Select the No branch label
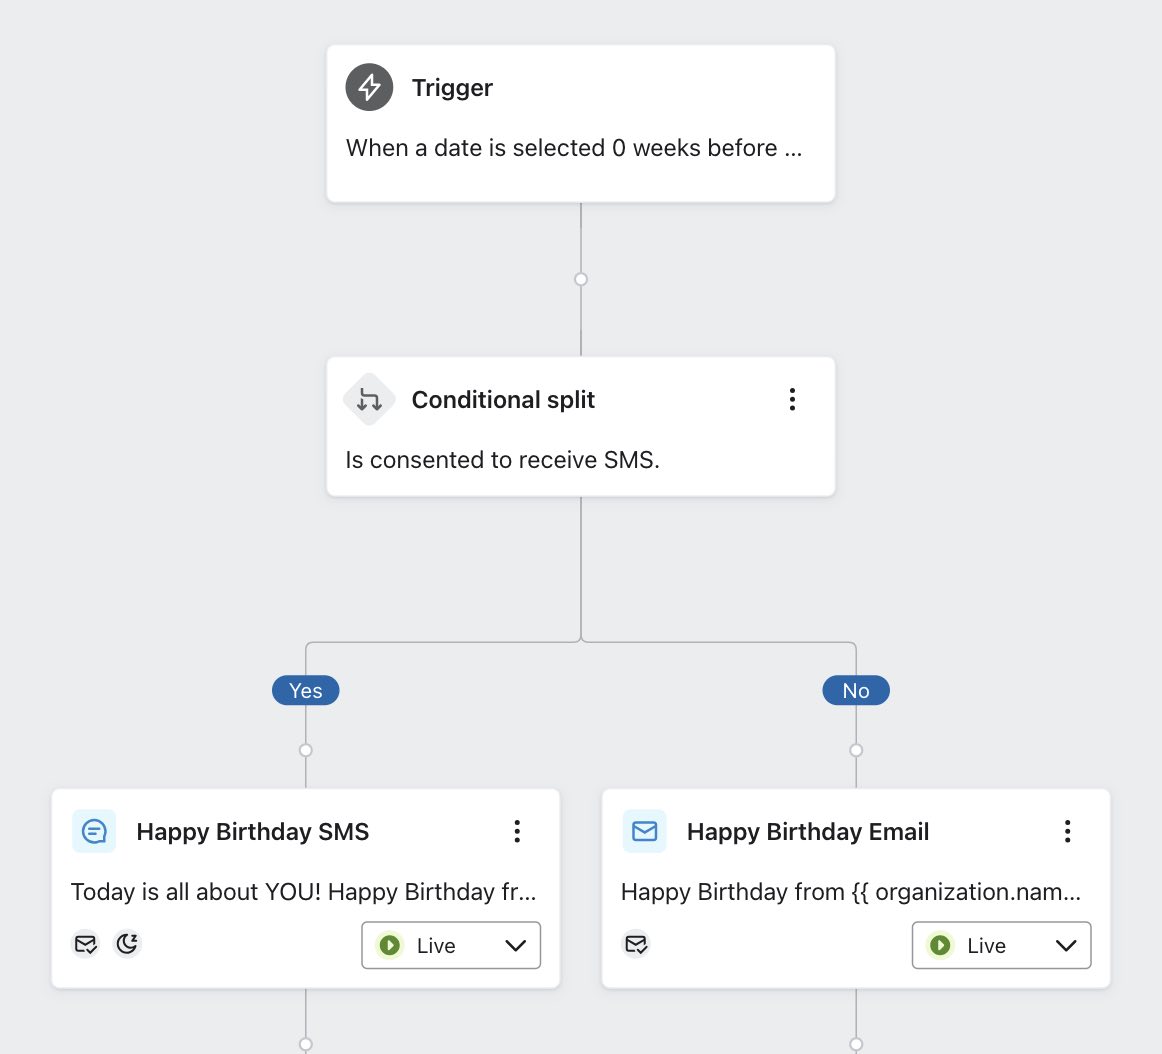The height and width of the screenshot is (1054, 1162). 856,690
